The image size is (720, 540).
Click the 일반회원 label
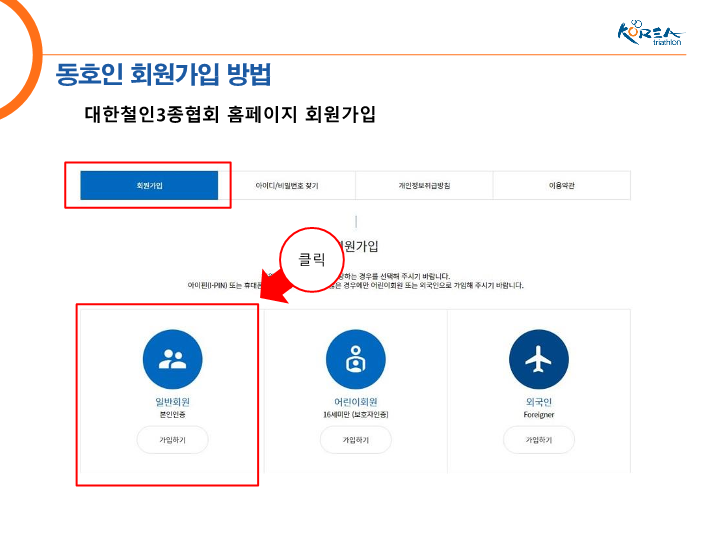(x=172, y=402)
